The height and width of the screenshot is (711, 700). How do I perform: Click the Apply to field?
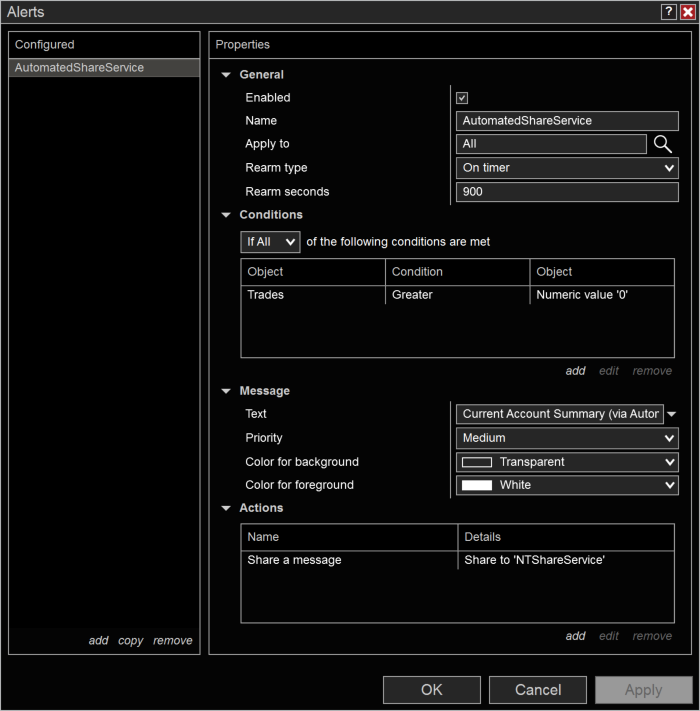[x=551, y=144]
